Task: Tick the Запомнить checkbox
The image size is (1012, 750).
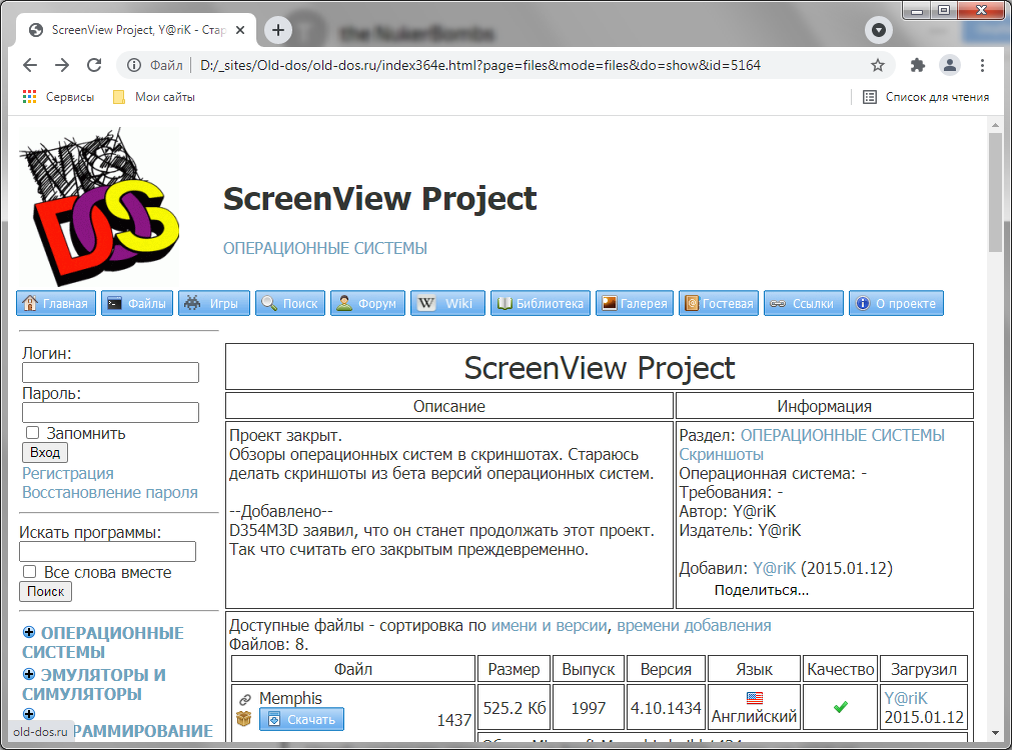Action: [32, 432]
